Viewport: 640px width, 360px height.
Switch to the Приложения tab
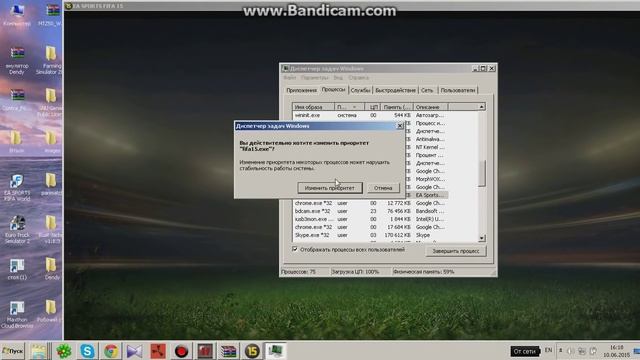pos(301,90)
